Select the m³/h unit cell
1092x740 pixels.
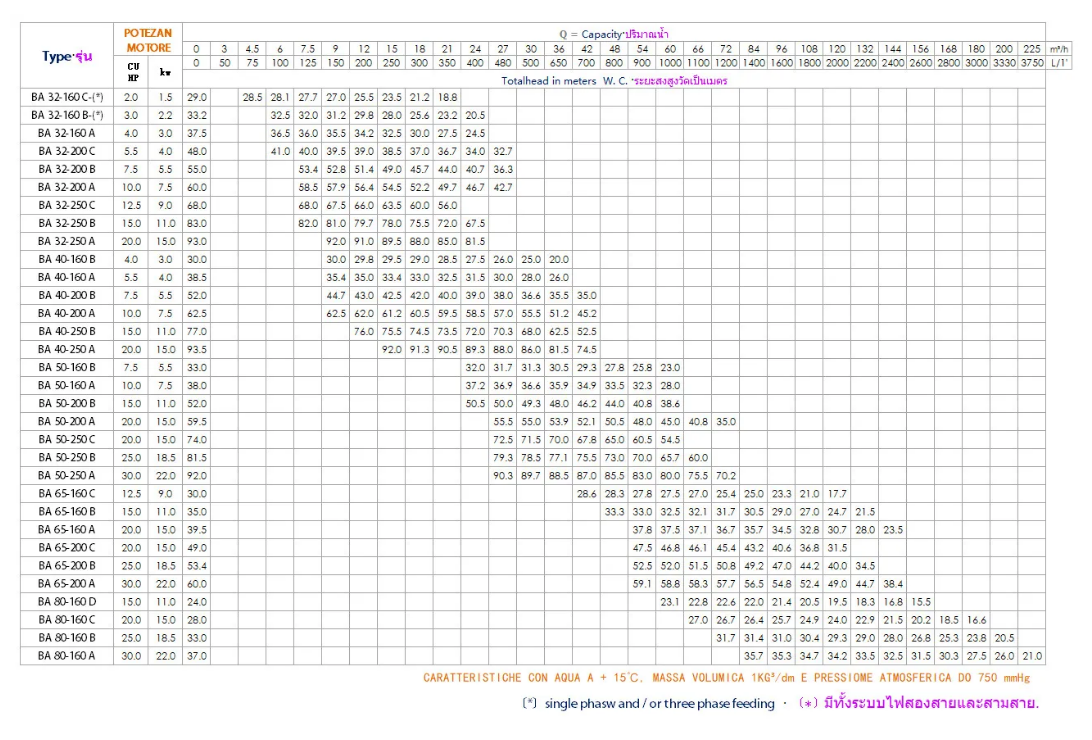tap(1059, 48)
